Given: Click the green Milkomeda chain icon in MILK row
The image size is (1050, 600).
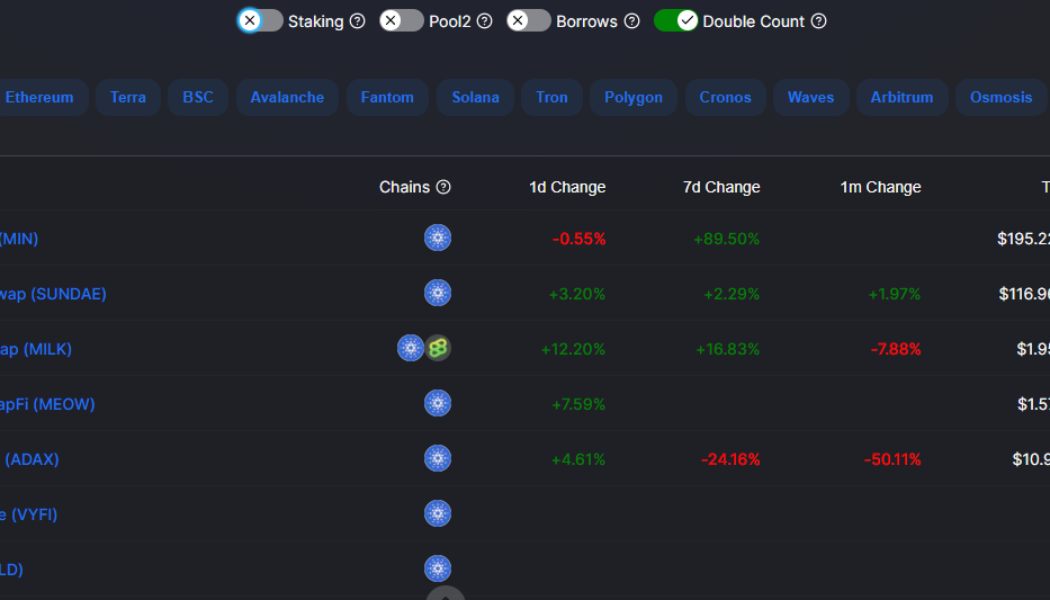Looking at the screenshot, I should [438, 348].
